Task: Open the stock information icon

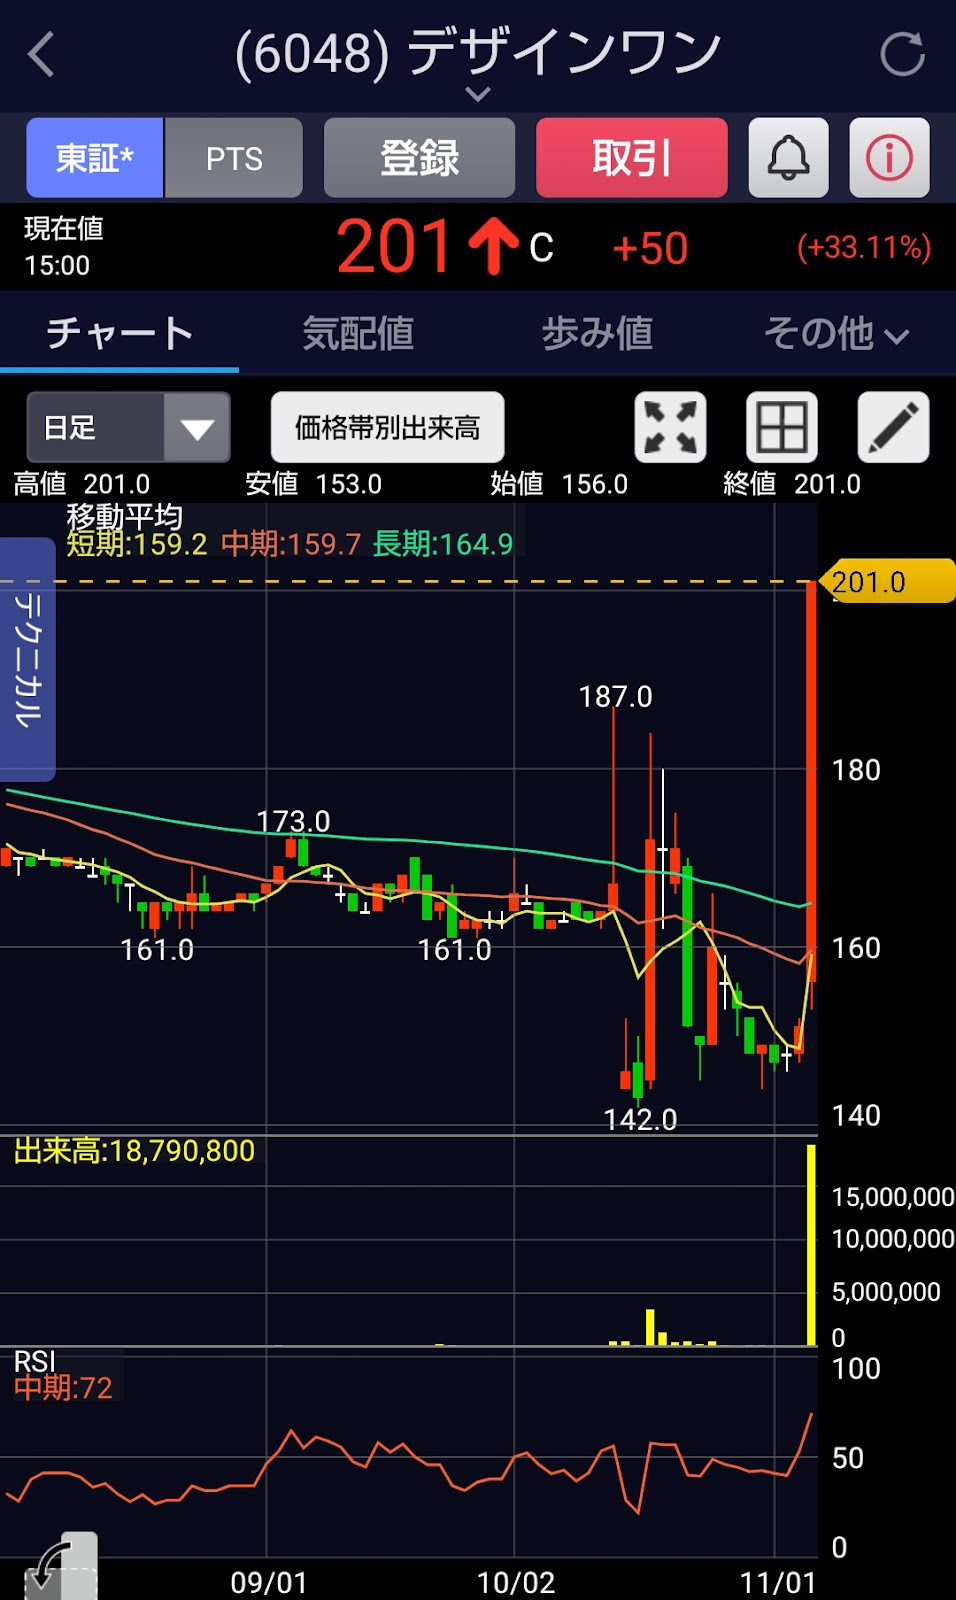Action: pos(889,158)
